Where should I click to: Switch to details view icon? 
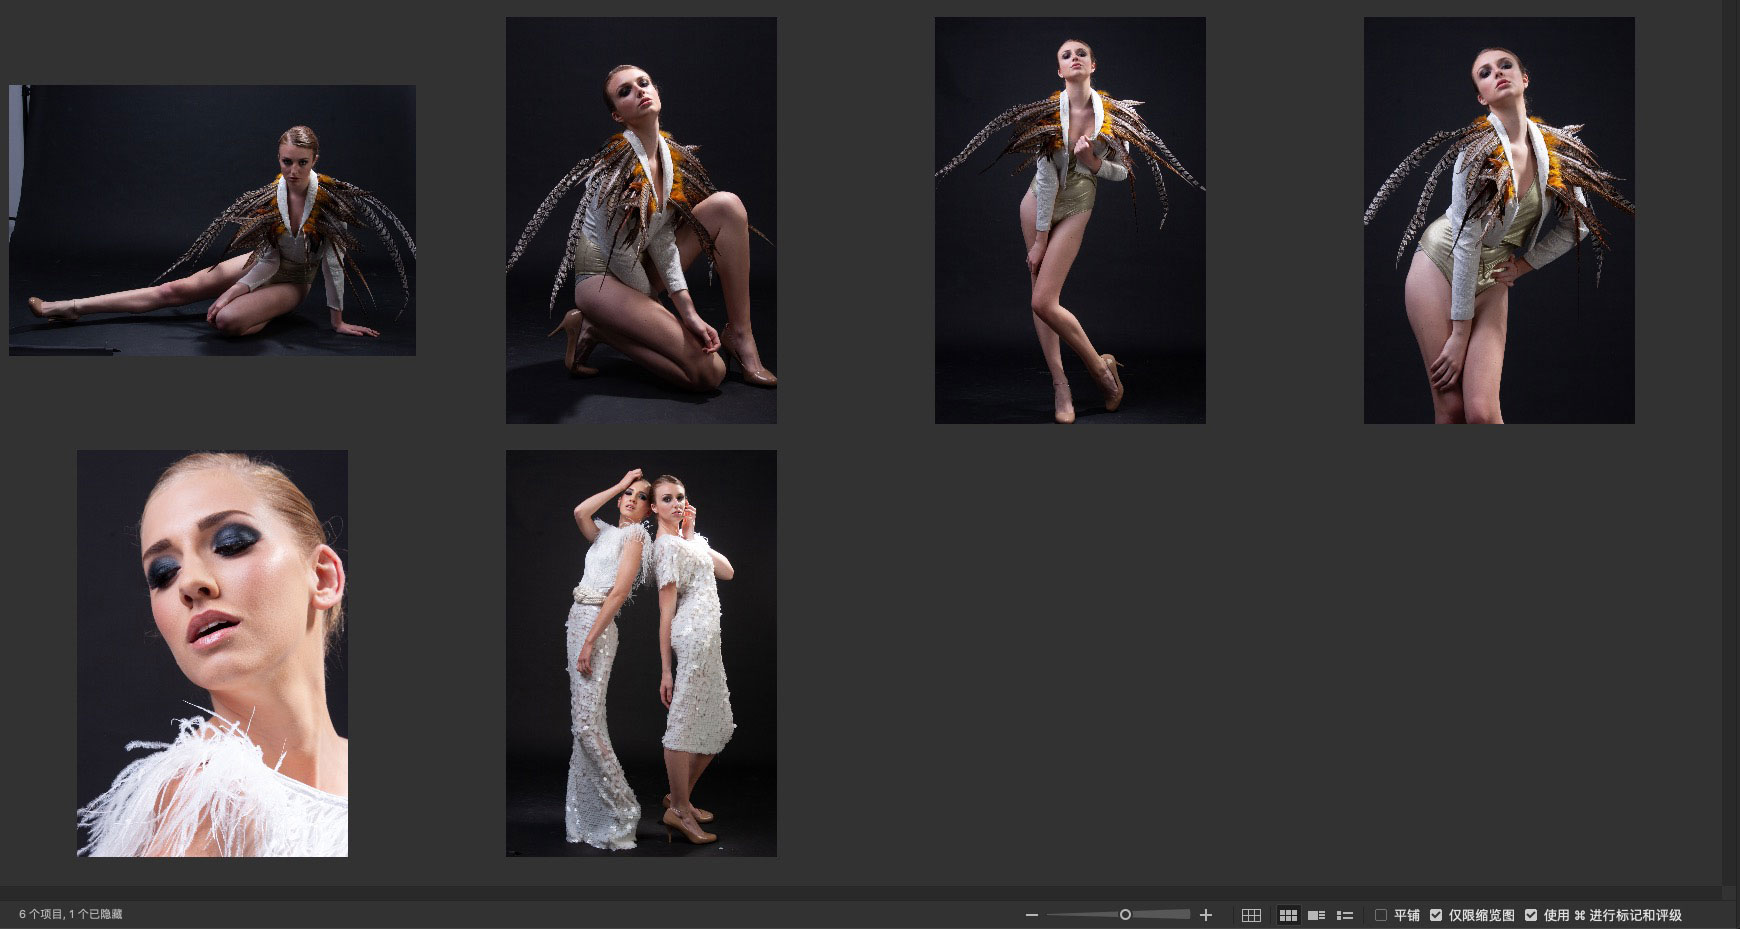tap(1316, 915)
